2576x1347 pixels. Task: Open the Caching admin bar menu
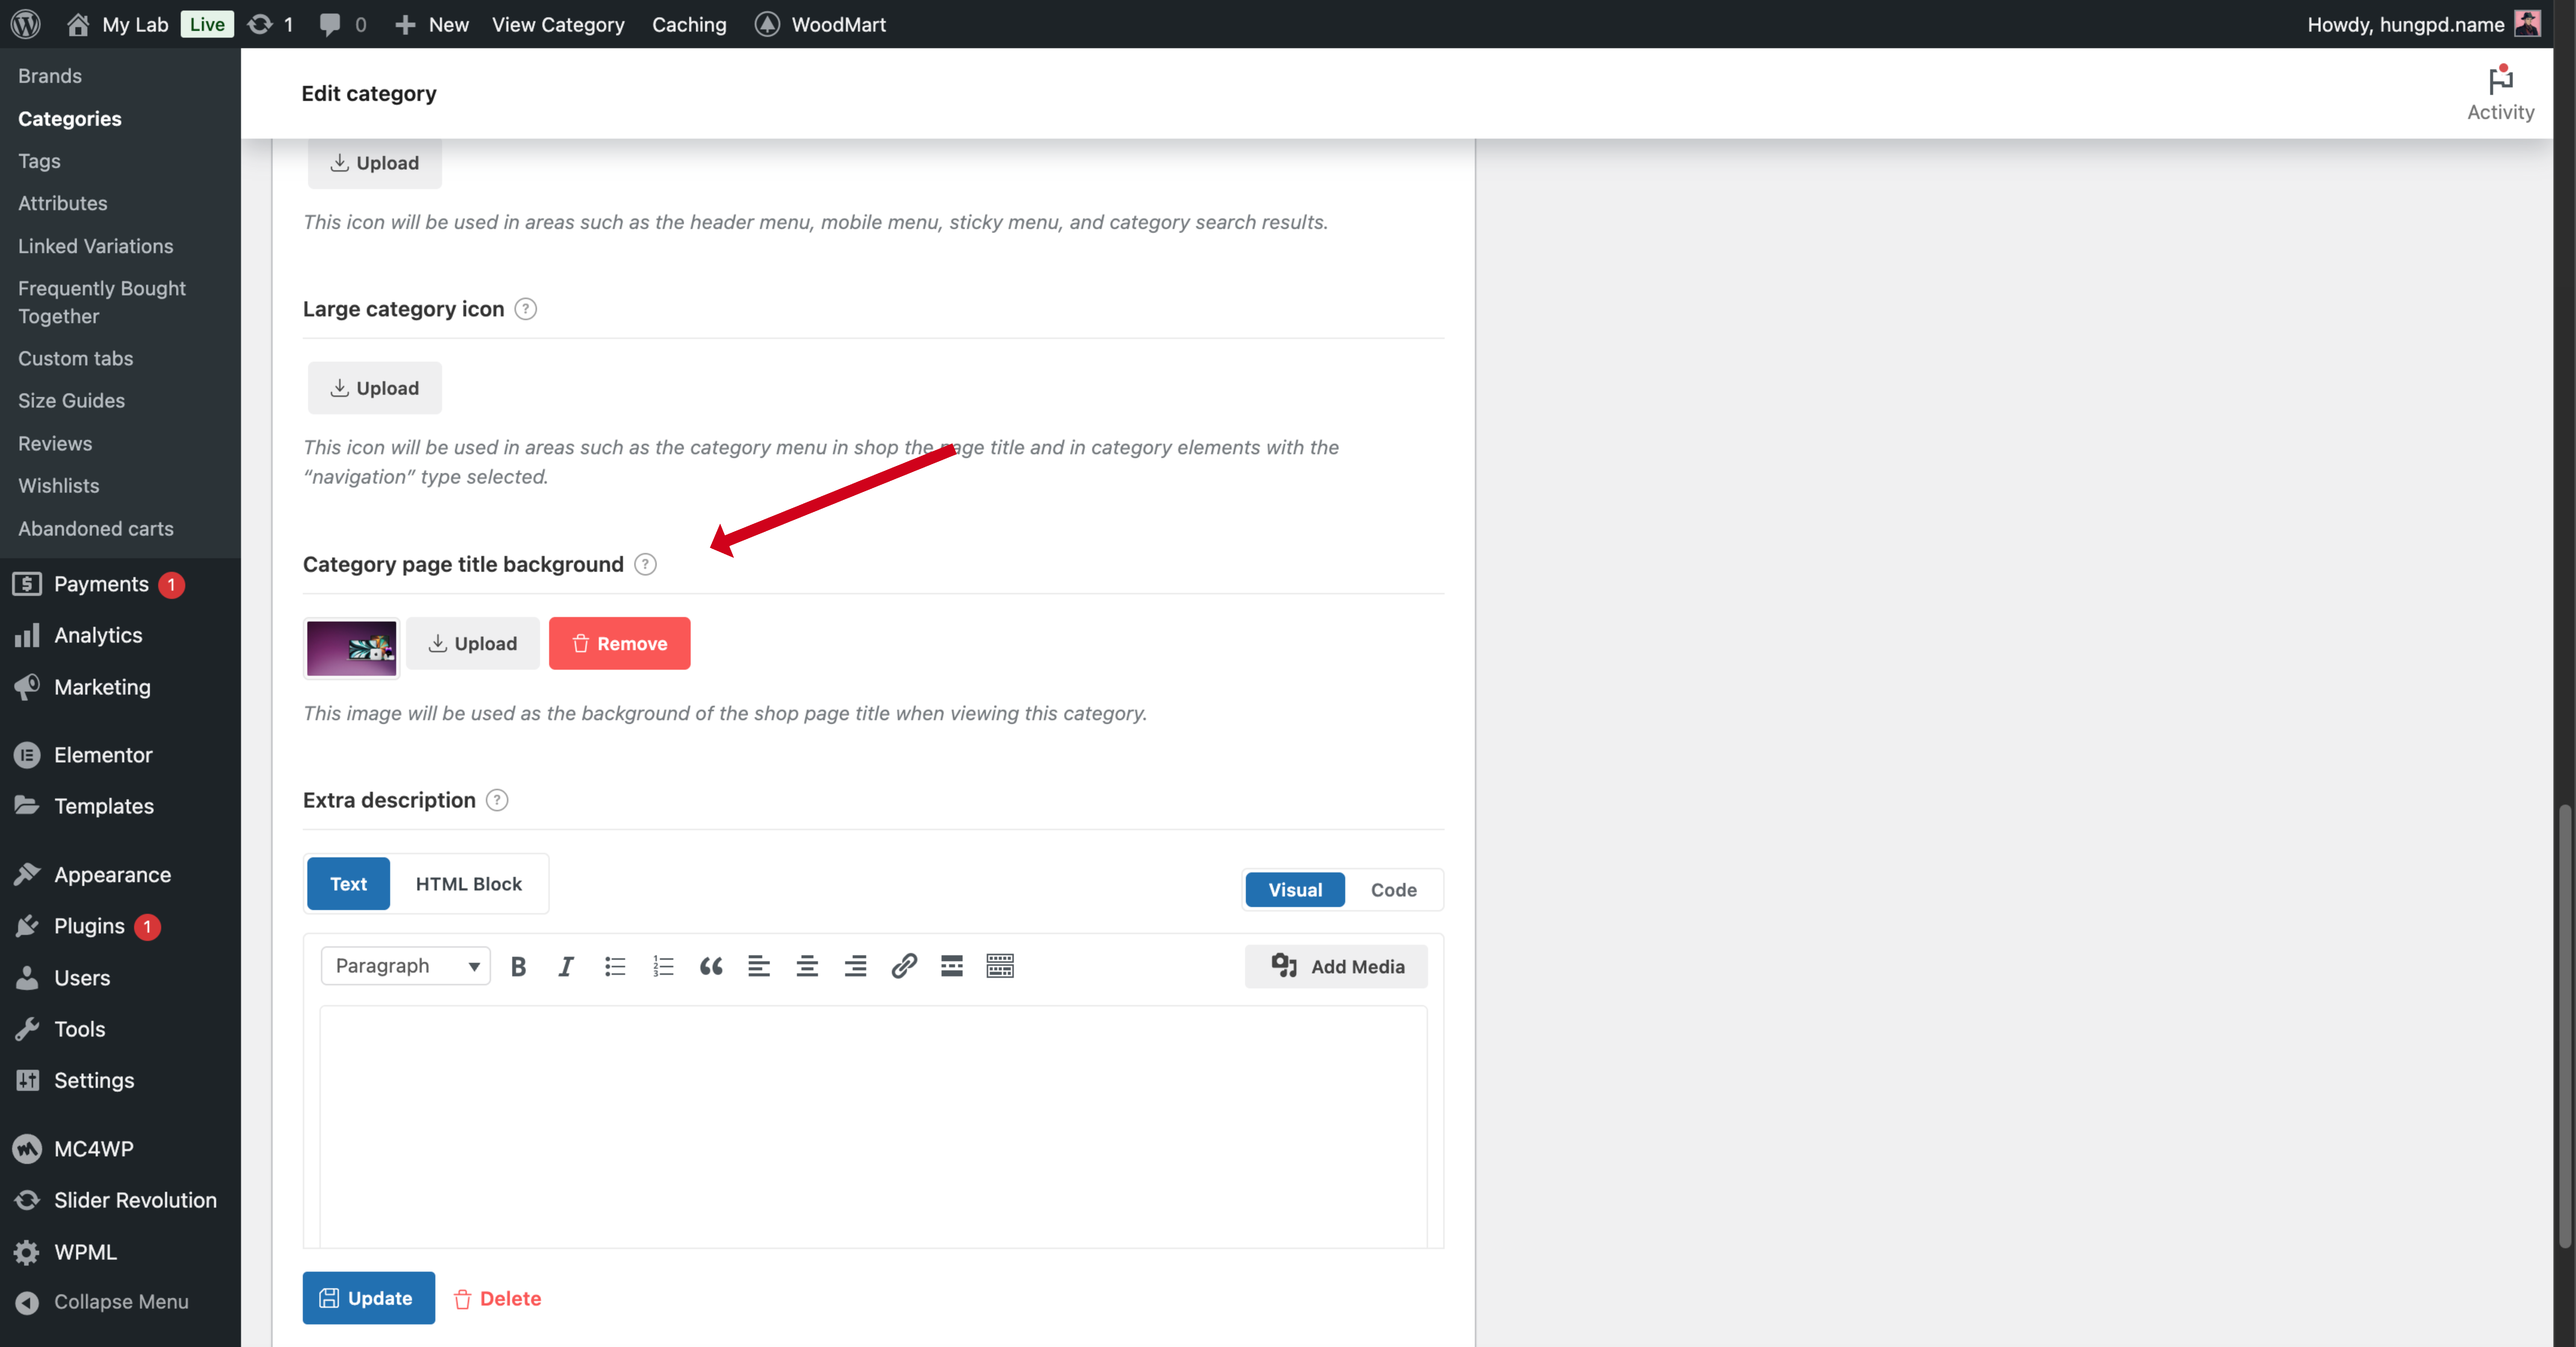[689, 24]
